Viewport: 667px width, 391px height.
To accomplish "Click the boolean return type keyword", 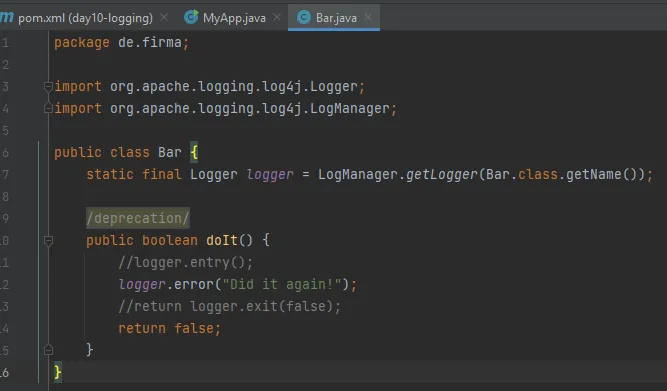I will click(170, 240).
